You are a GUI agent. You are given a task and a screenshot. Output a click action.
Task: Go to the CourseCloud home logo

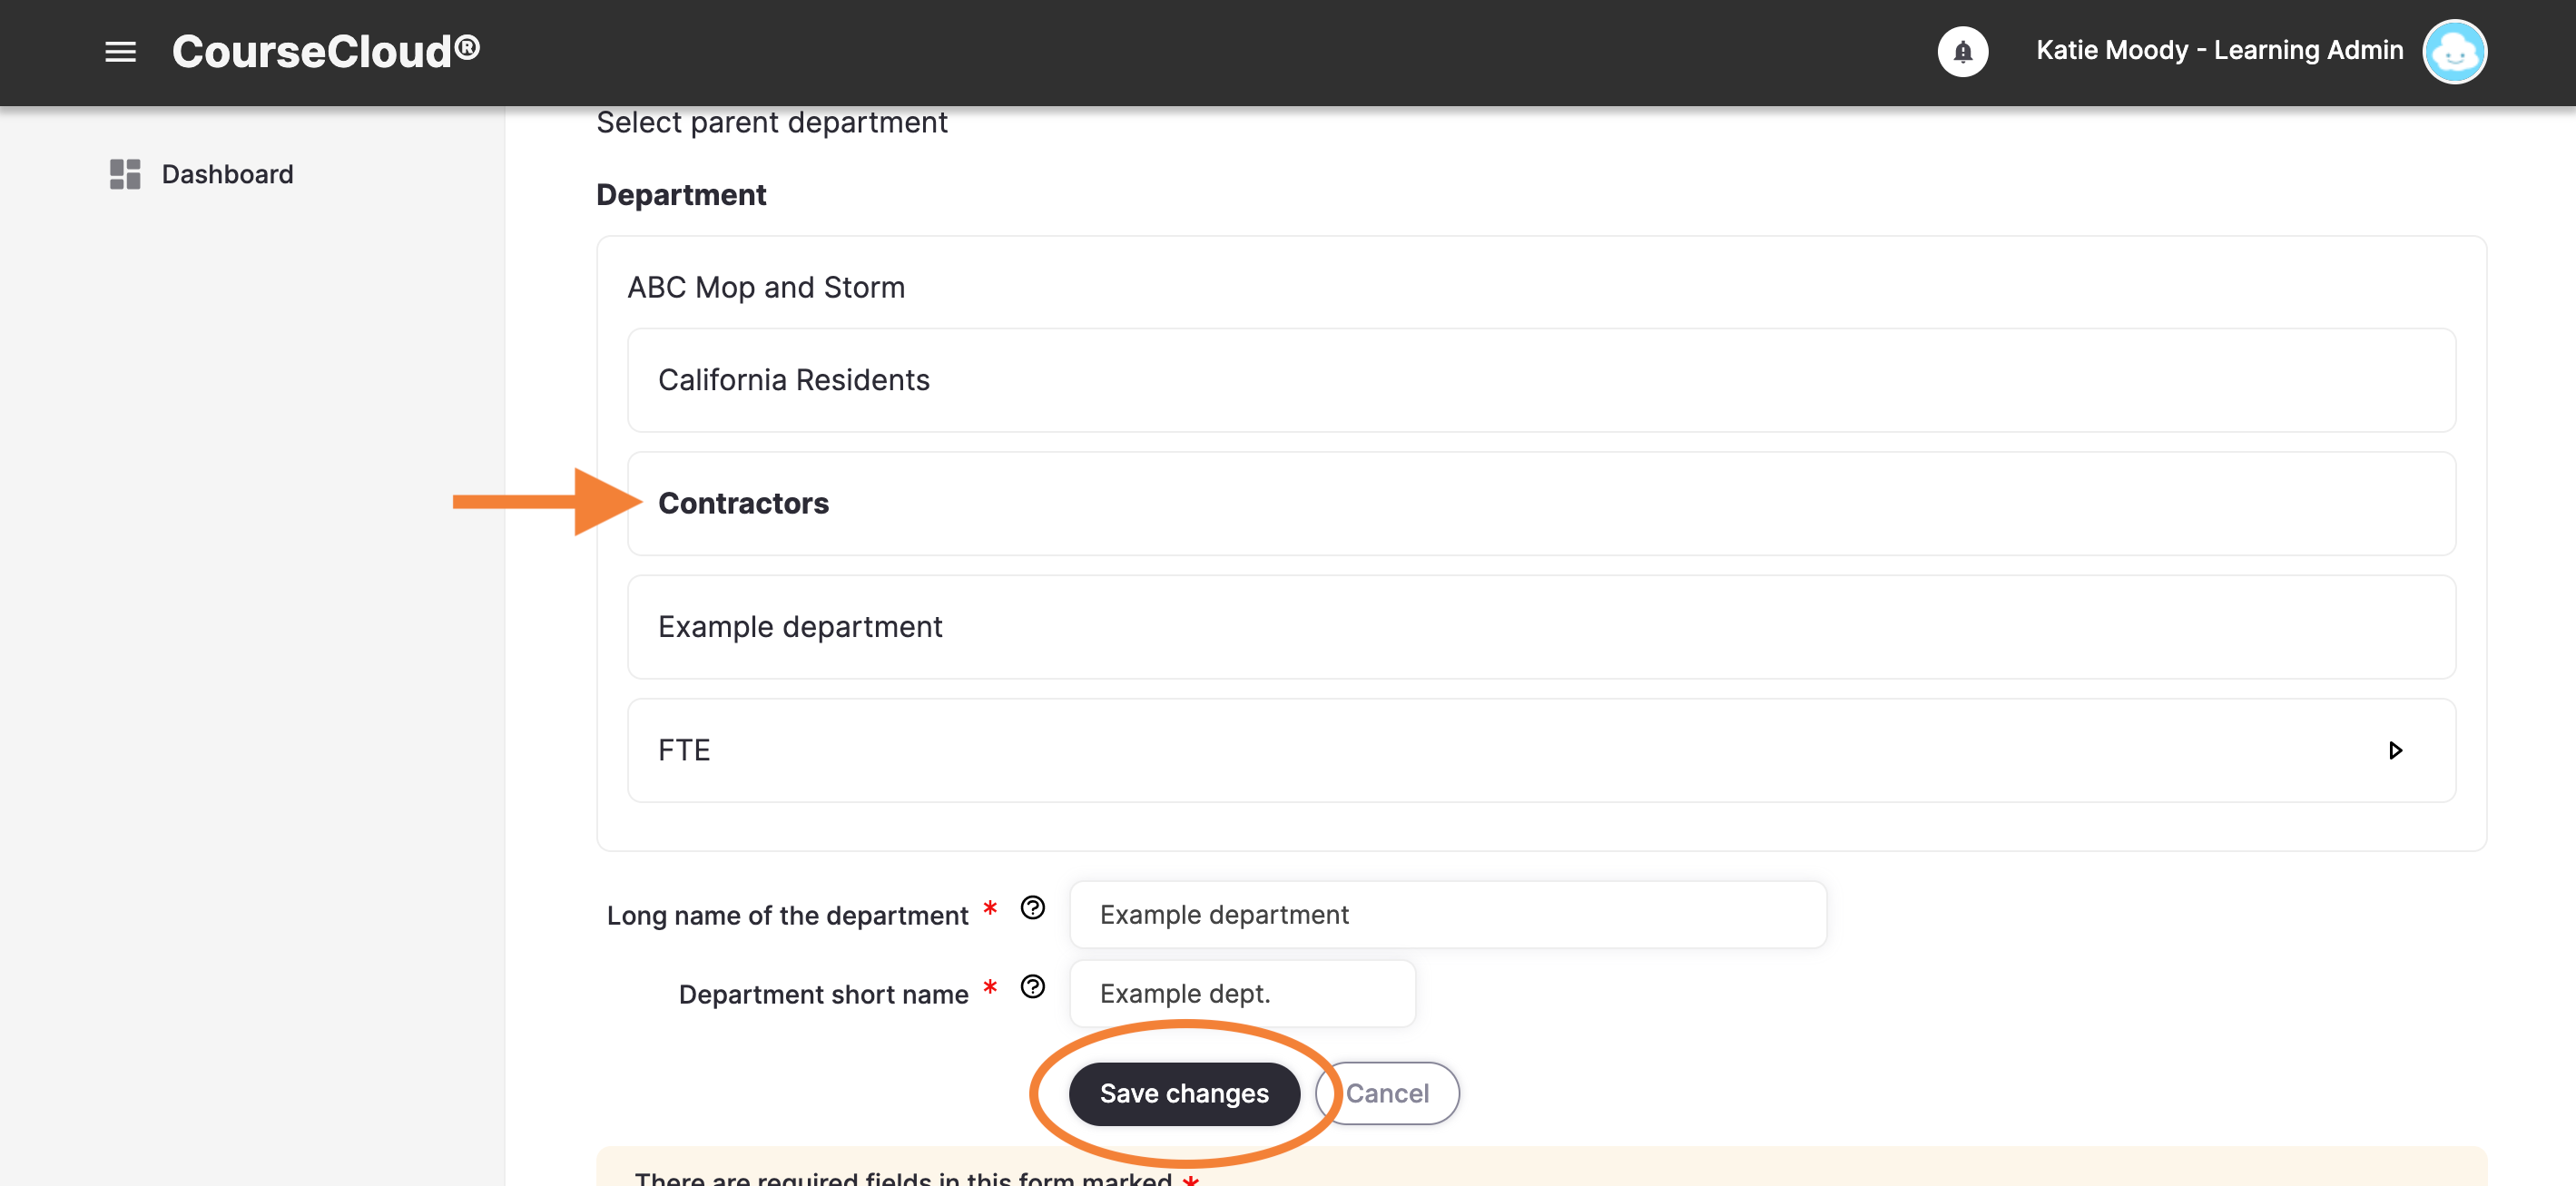click(x=326, y=51)
